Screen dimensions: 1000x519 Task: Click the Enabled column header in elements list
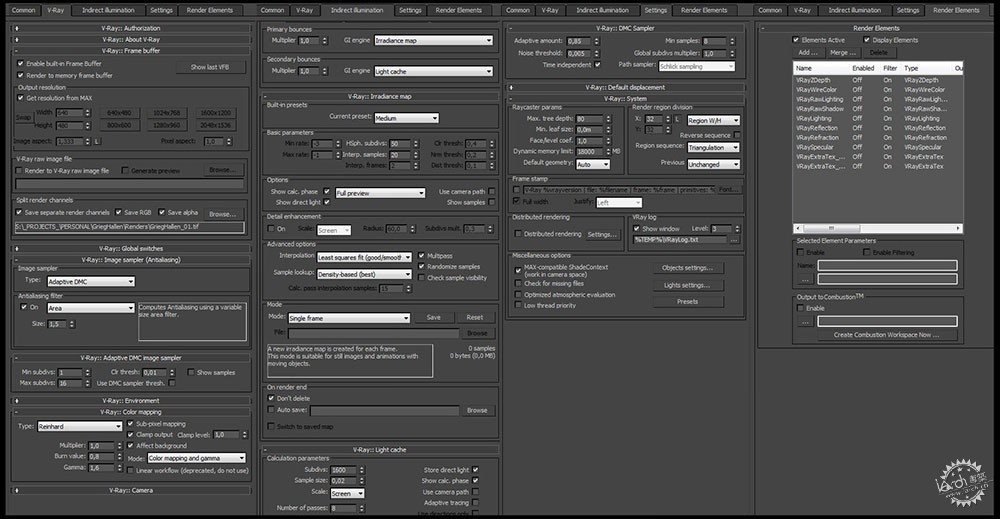(x=864, y=68)
